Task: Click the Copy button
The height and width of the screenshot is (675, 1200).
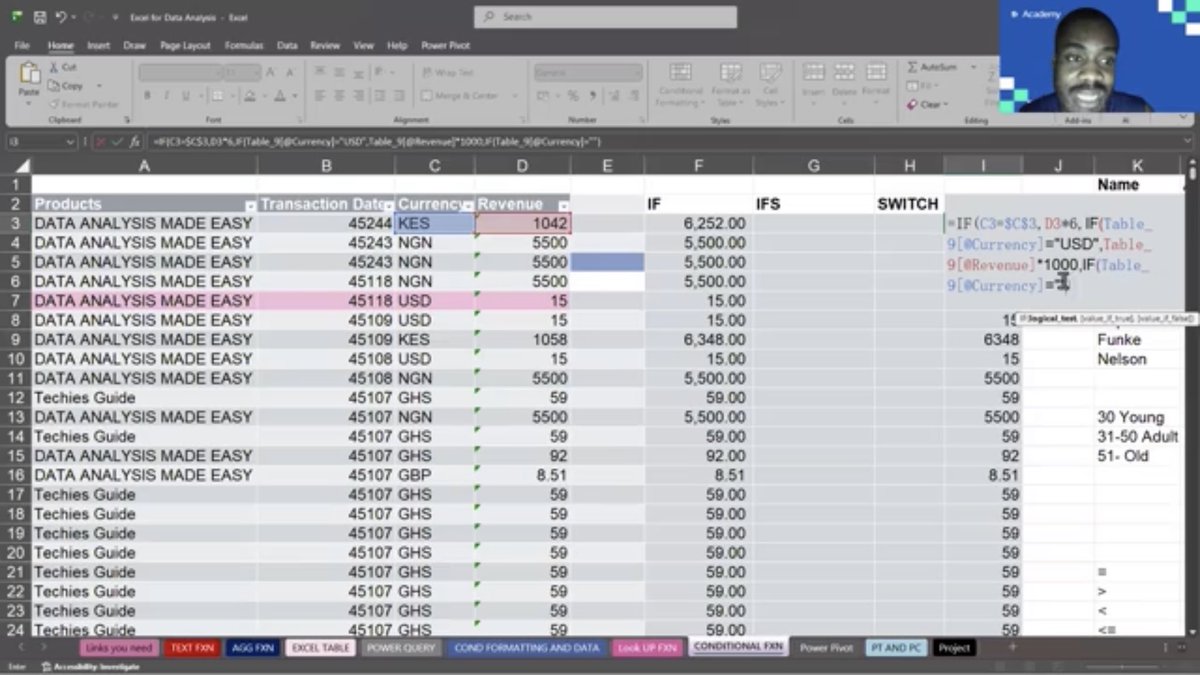Action: [x=65, y=86]
